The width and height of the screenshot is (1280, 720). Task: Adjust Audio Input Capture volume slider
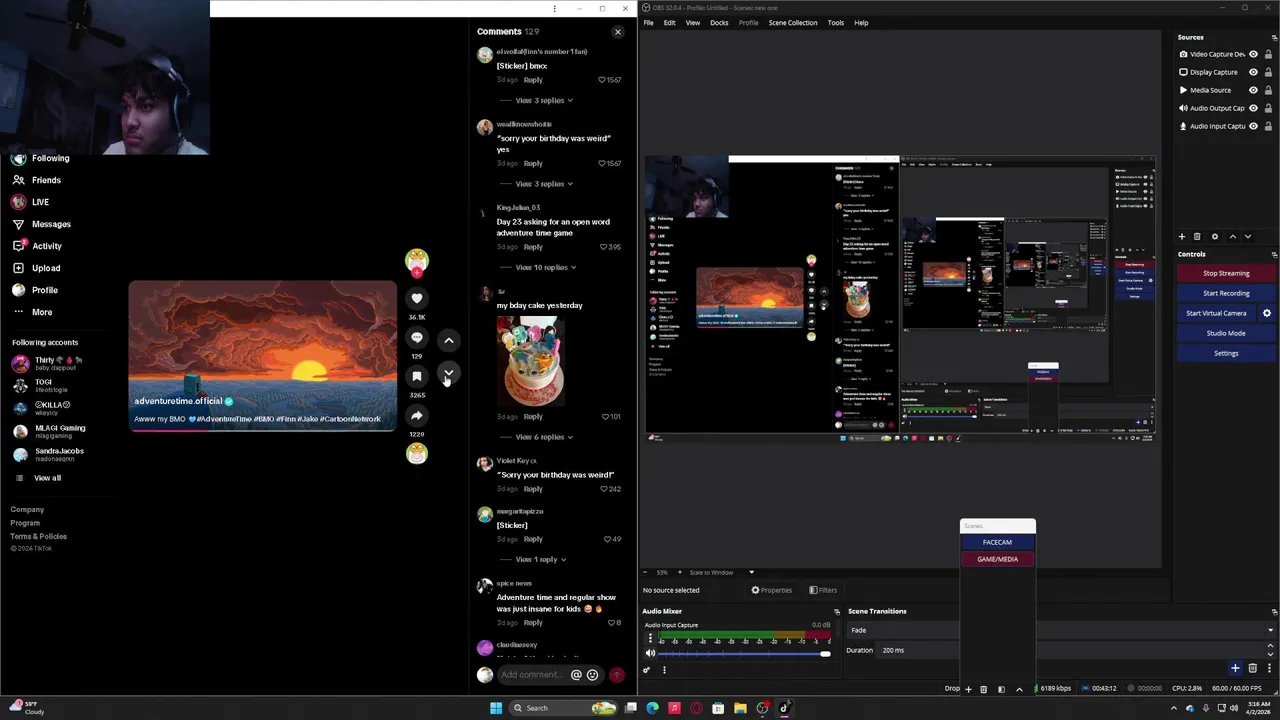click(x=743, y=654)
